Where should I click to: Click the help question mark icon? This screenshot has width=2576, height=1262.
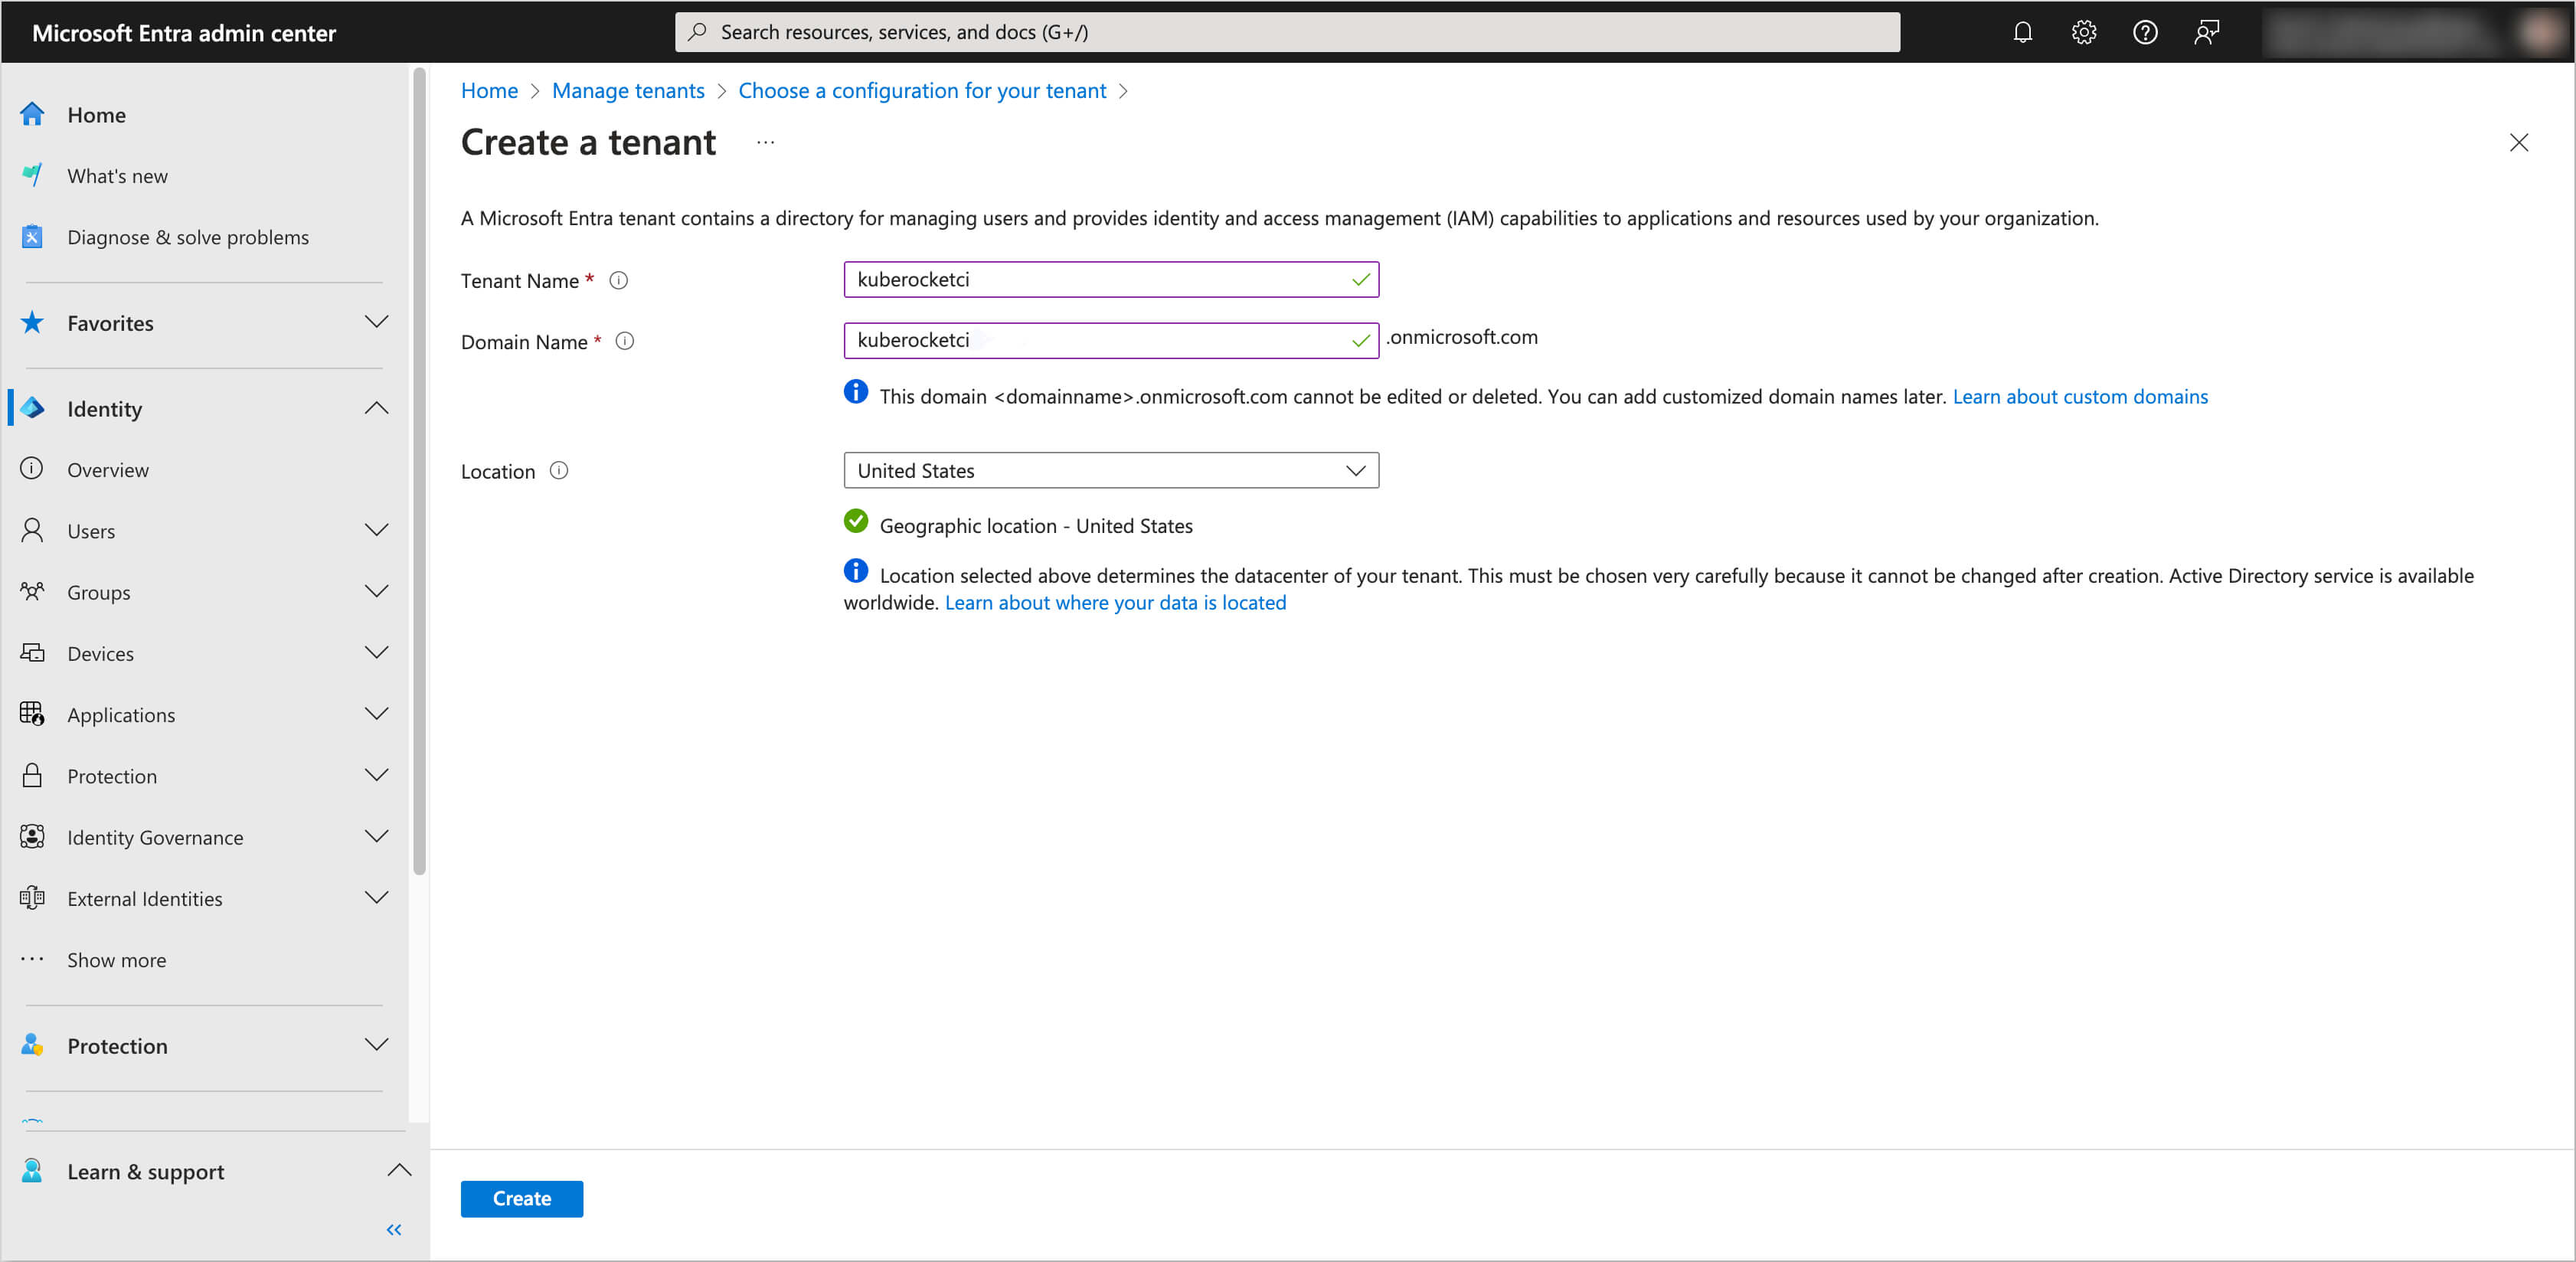(x=2144, y=32)
